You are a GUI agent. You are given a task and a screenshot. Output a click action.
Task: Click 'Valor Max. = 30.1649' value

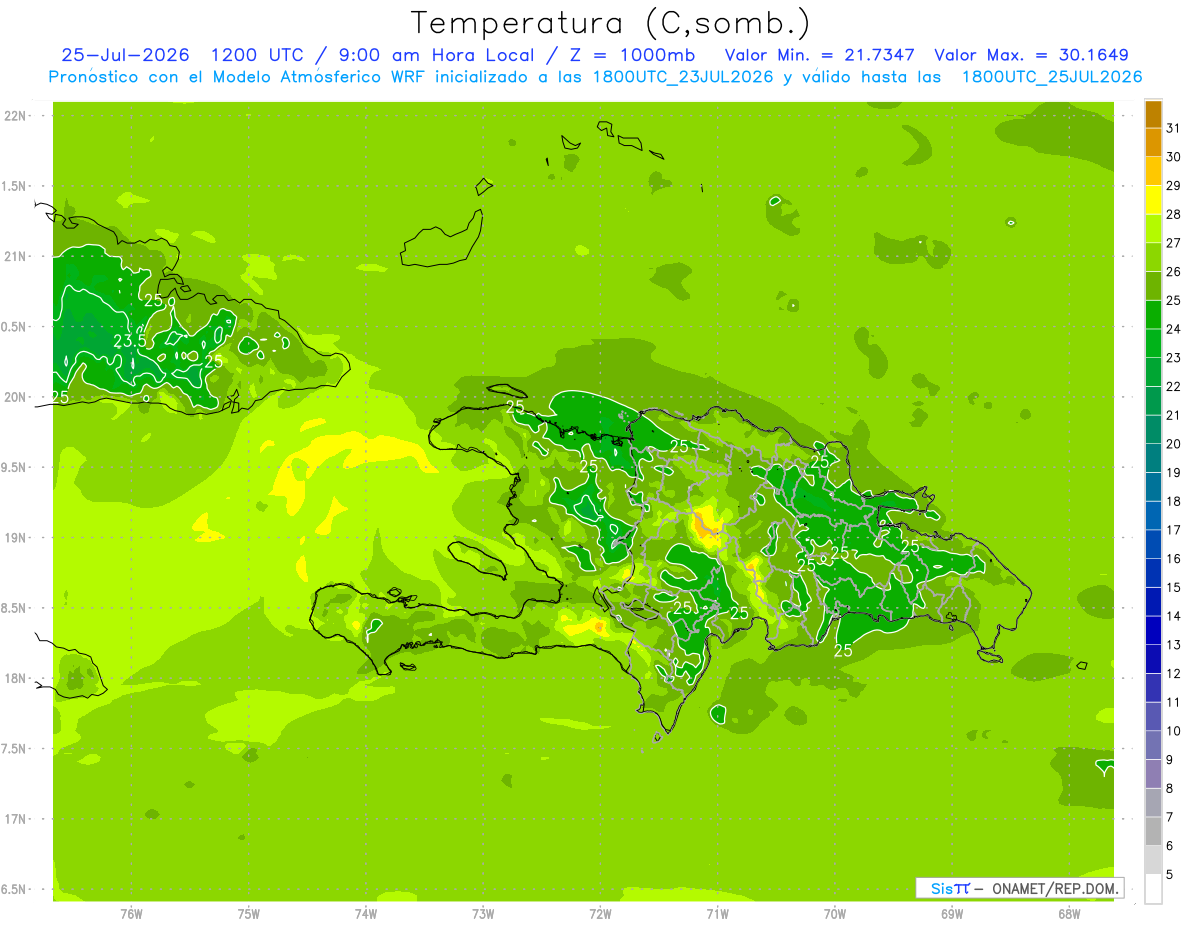click(1031, 55)
